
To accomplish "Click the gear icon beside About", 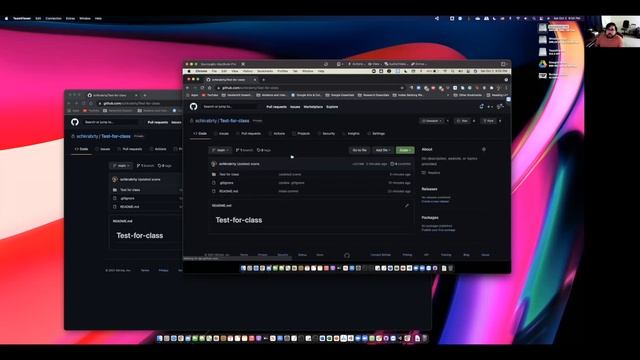I will (484, 149).
